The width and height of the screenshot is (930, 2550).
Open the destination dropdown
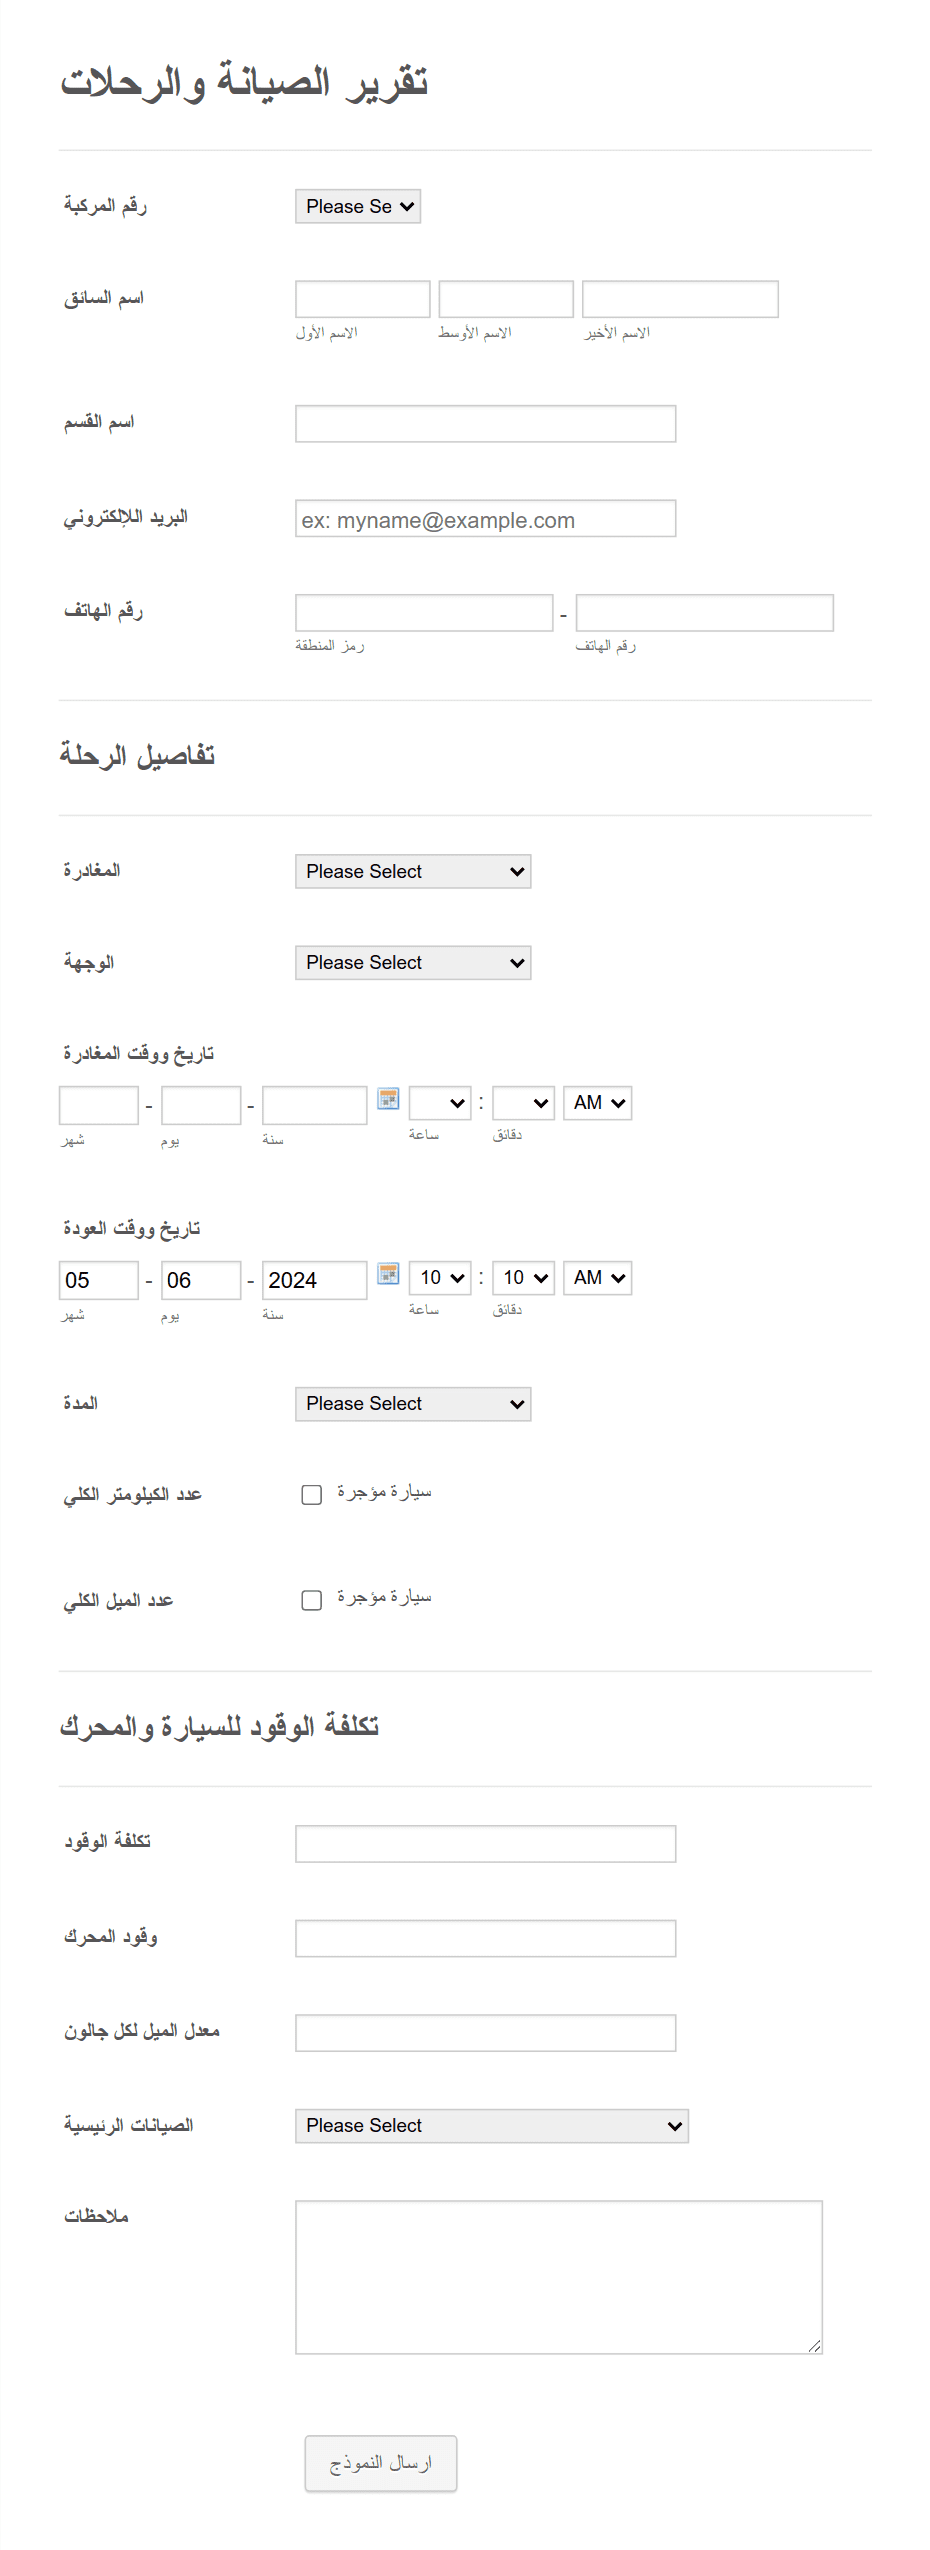(413, 962)
